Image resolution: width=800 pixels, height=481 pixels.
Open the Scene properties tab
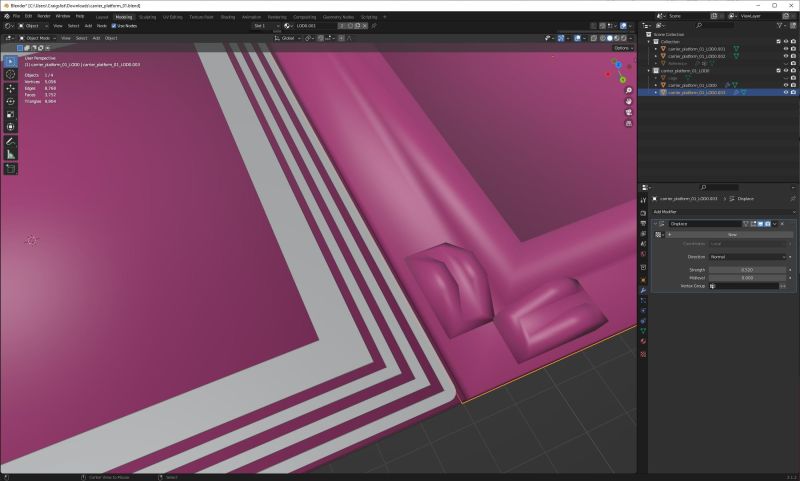coord(643,244)
